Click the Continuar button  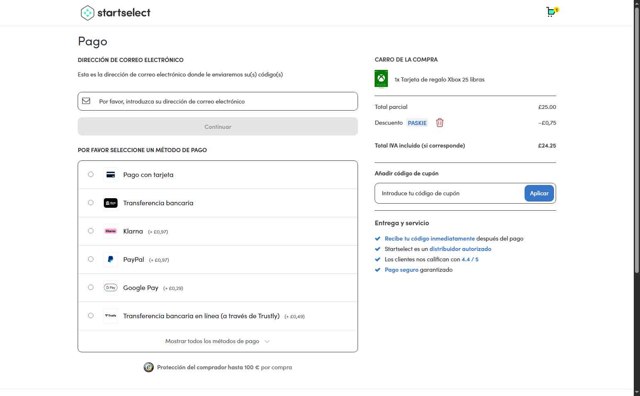(218, 127)
